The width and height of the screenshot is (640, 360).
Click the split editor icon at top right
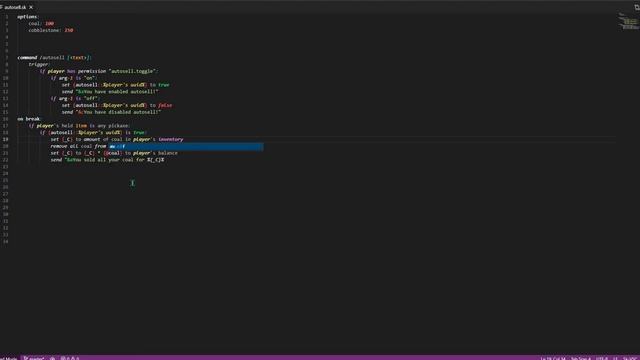(x=637, y=7)
